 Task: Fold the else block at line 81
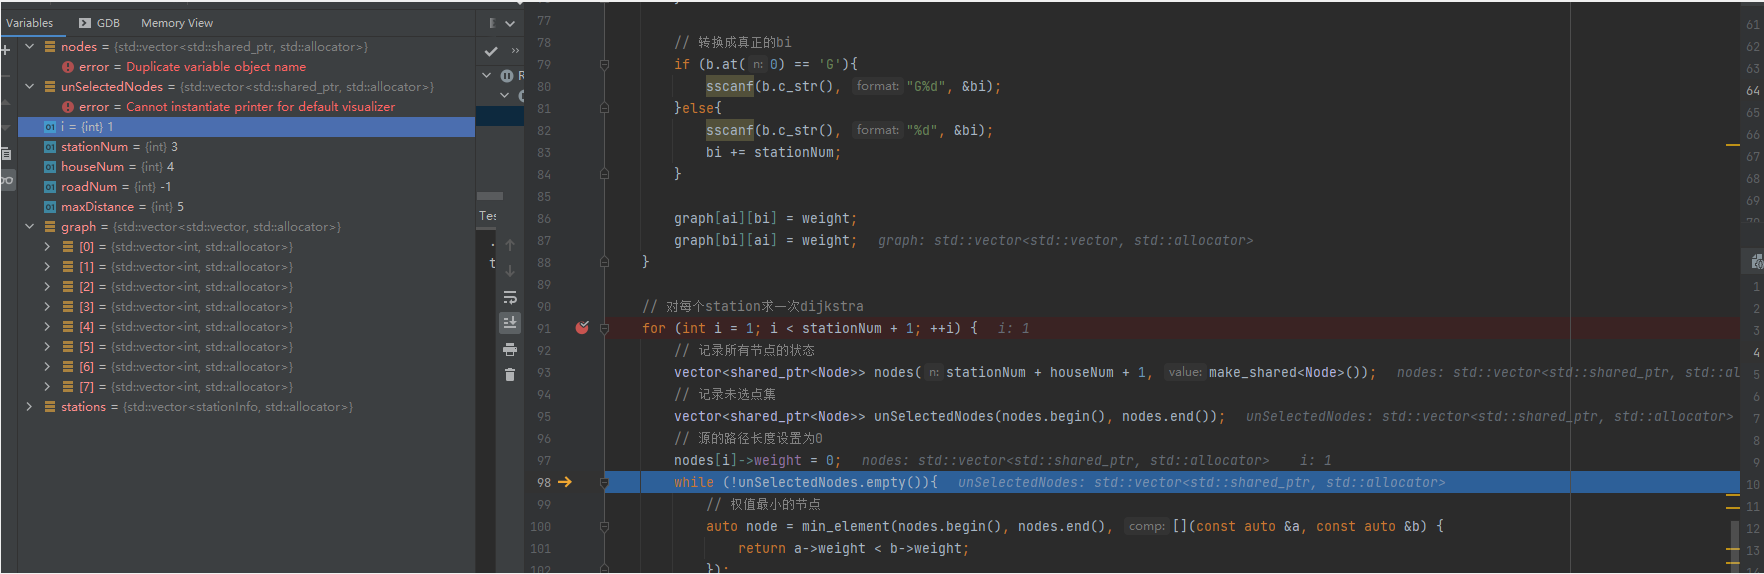(x=604, y=108)
